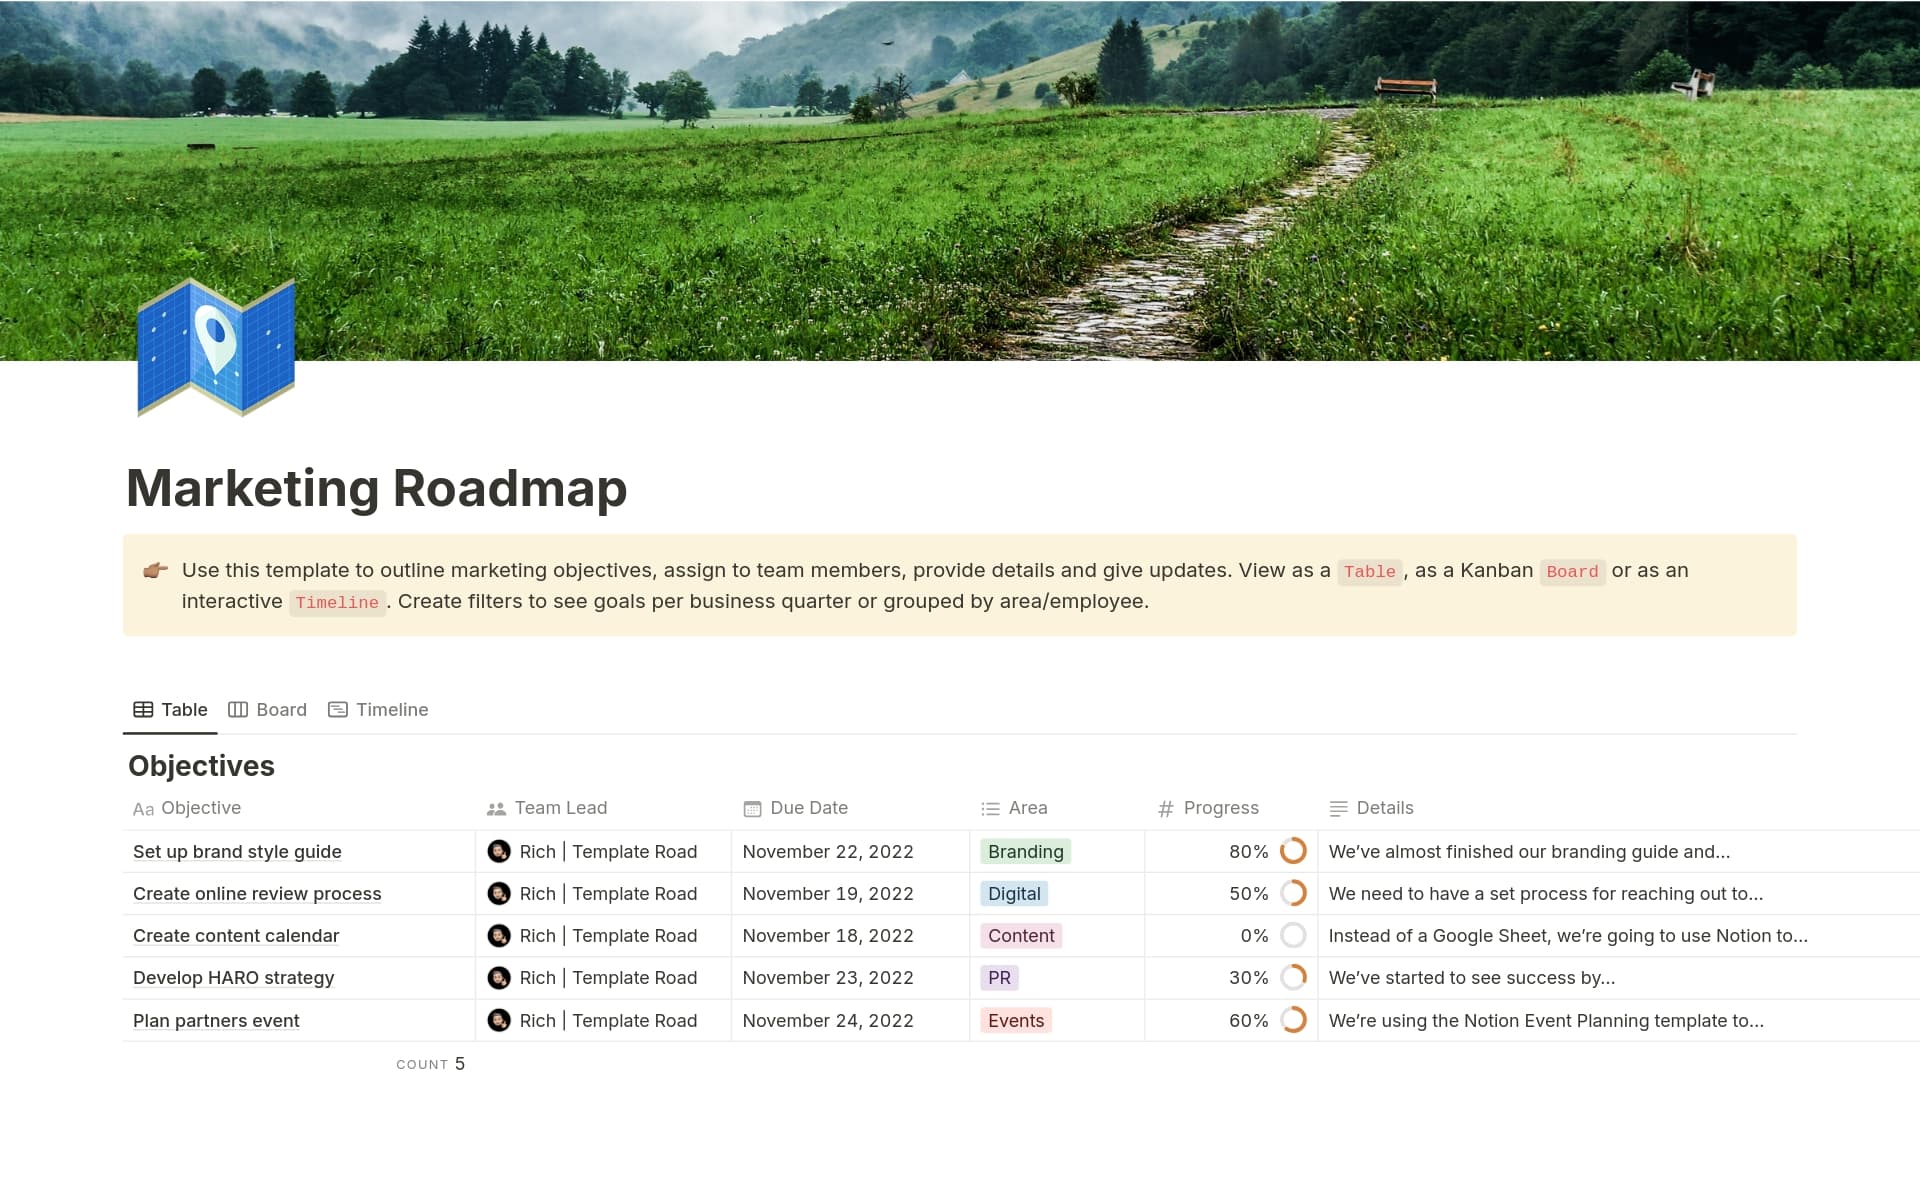Click the Area column list icon
This screenshot has height=1199, width=1920.
(x=990, y=809)
